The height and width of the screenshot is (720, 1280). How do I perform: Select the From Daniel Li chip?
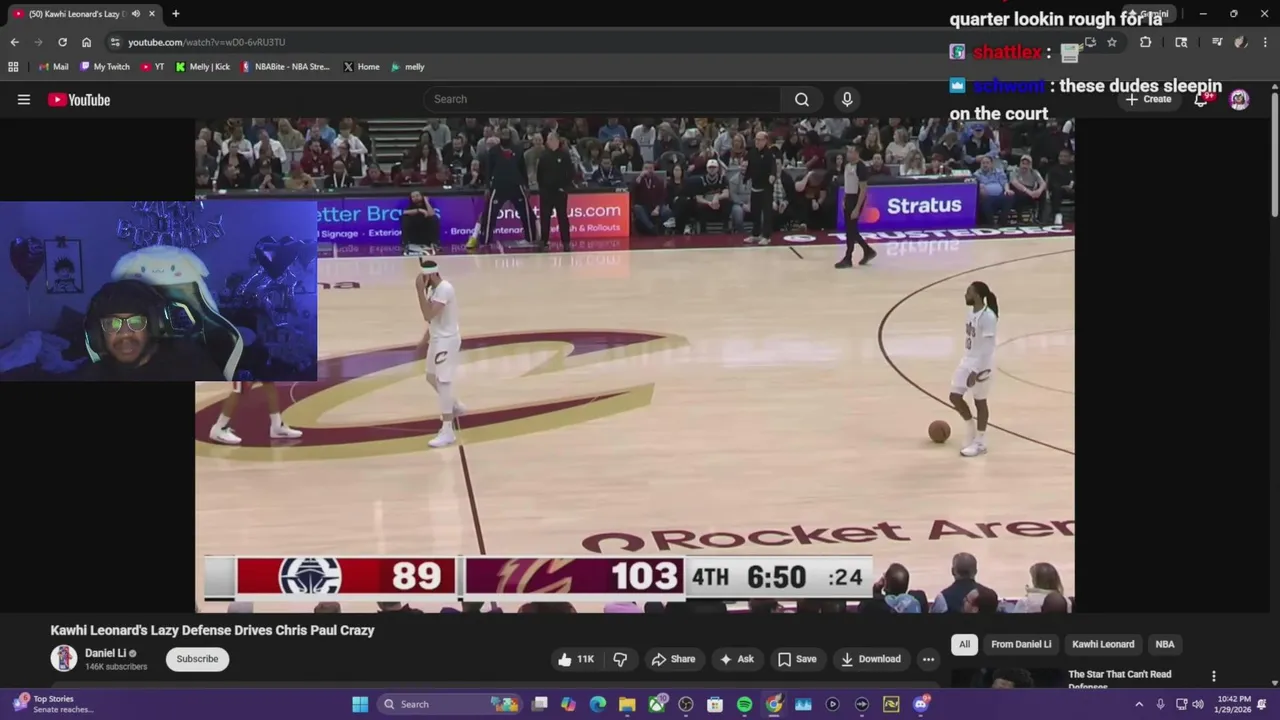(1021, 644)
